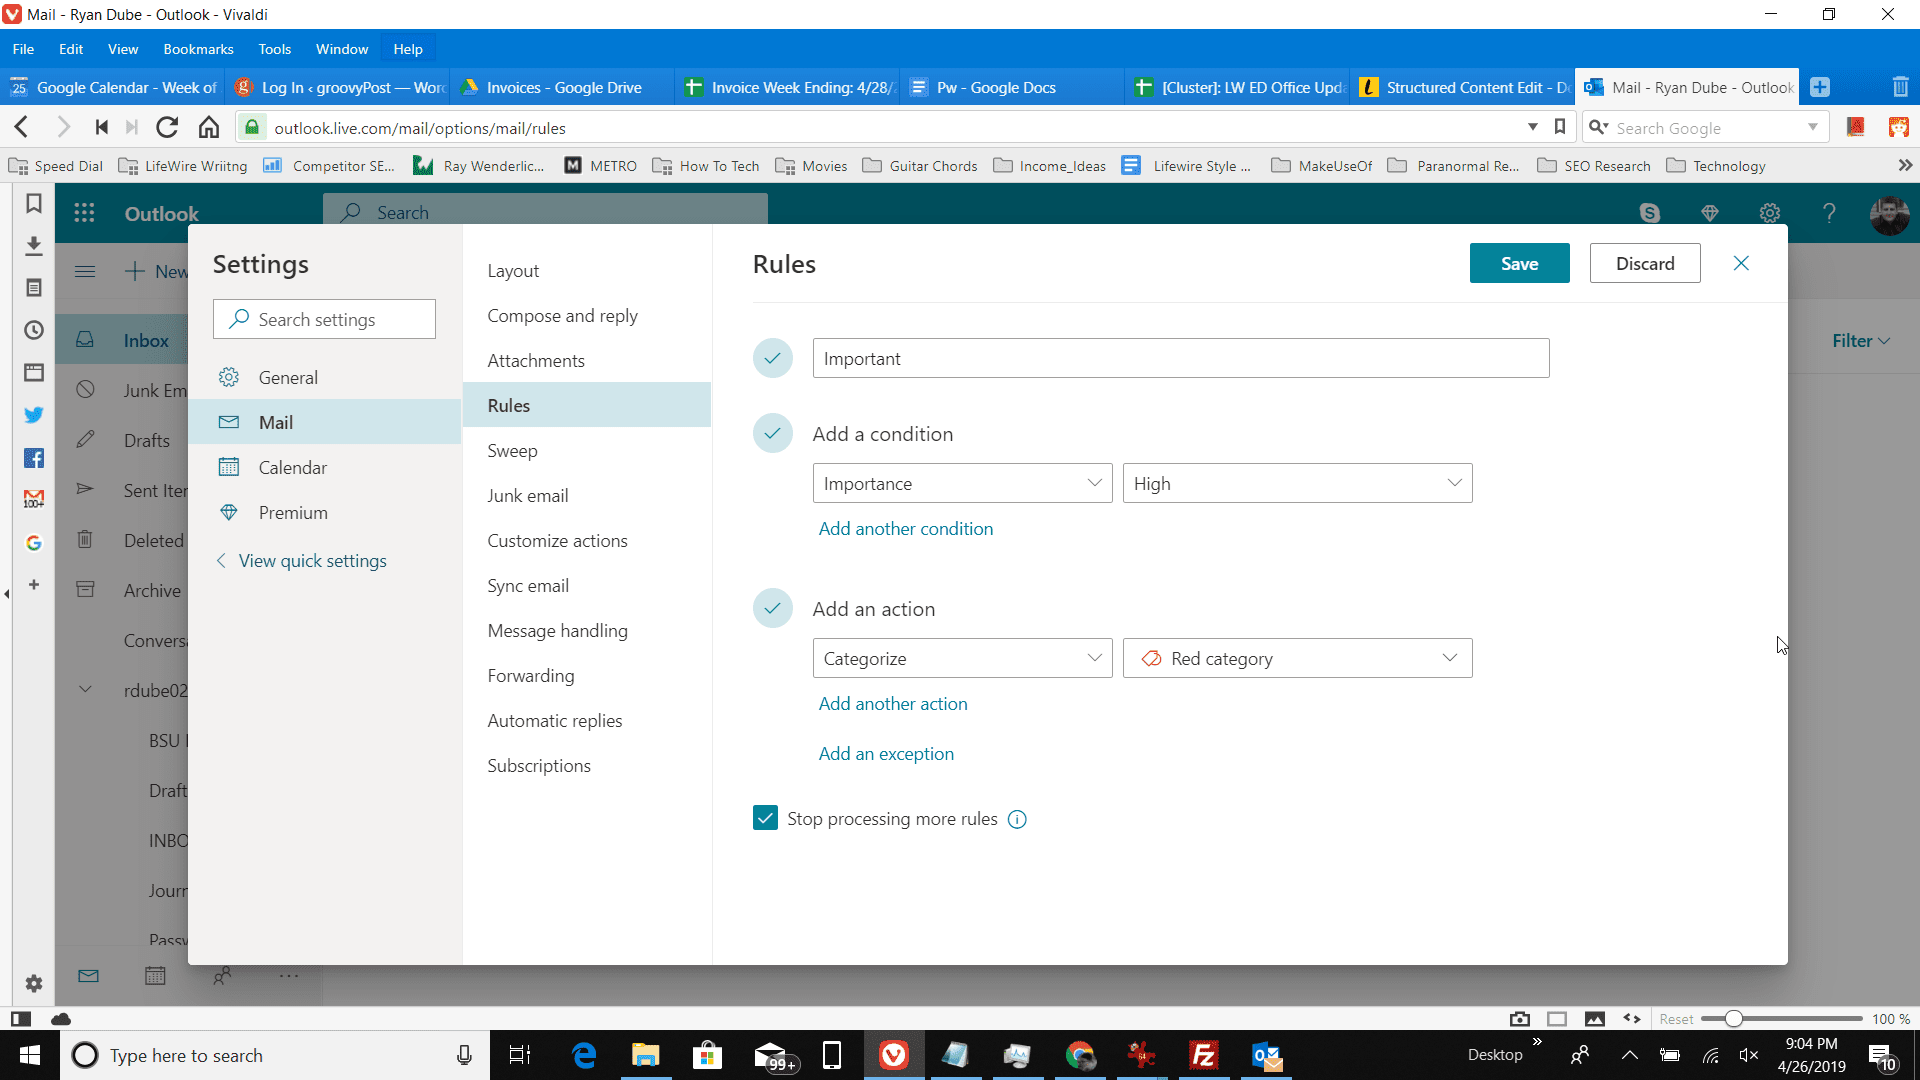Click Add an exception link

886,753
